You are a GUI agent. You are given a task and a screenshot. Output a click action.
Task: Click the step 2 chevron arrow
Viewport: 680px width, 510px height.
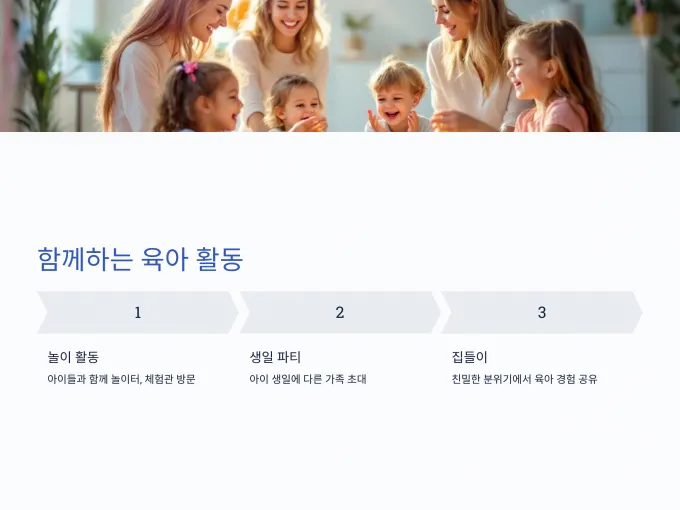(340, 312)
